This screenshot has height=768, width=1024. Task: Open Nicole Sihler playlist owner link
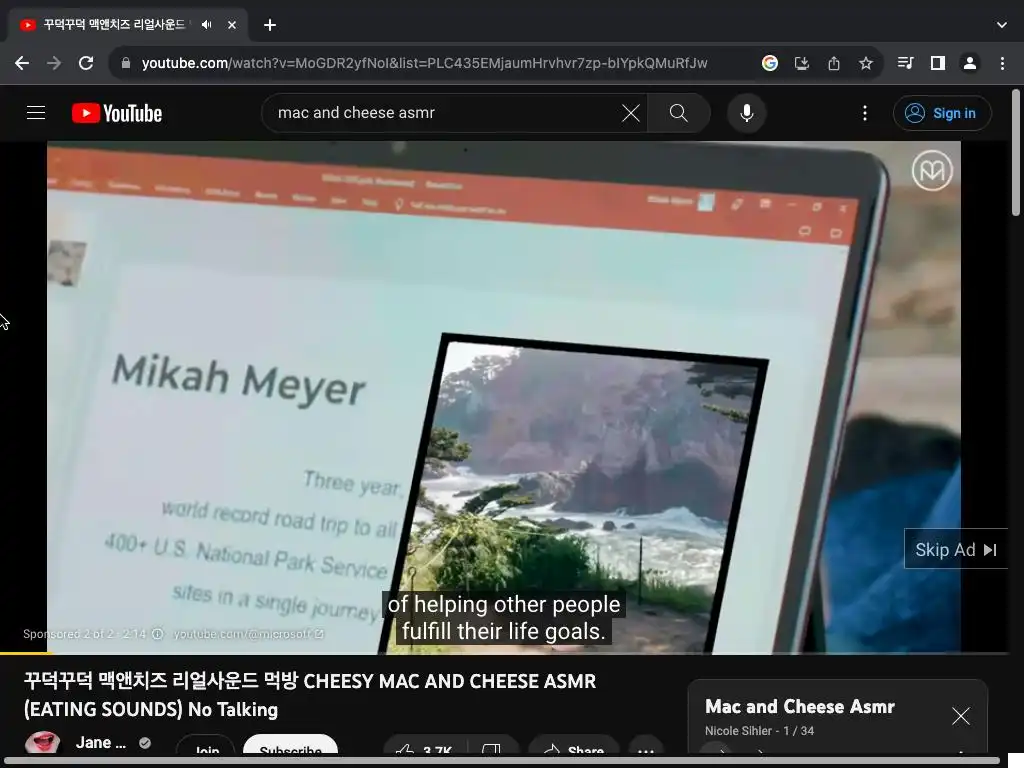pyautogui.click(x=738, y=731)
